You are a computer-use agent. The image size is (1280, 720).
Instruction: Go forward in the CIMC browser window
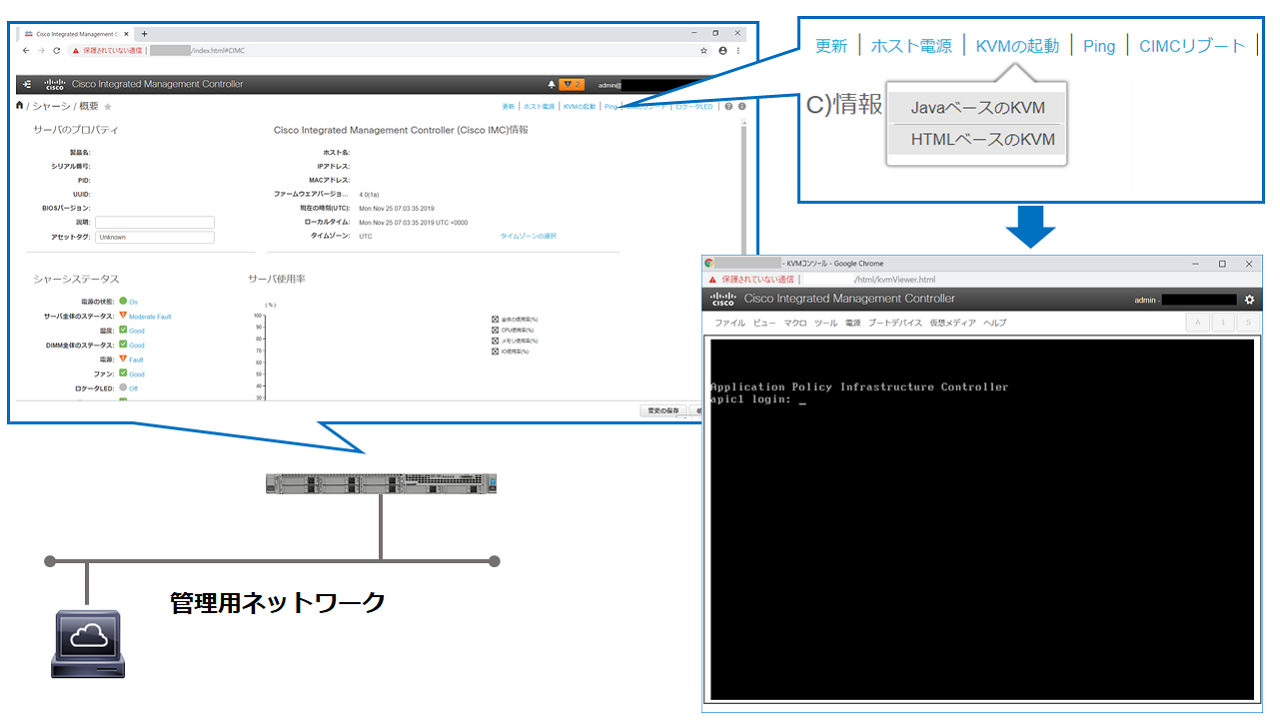(x=41, y=50)
